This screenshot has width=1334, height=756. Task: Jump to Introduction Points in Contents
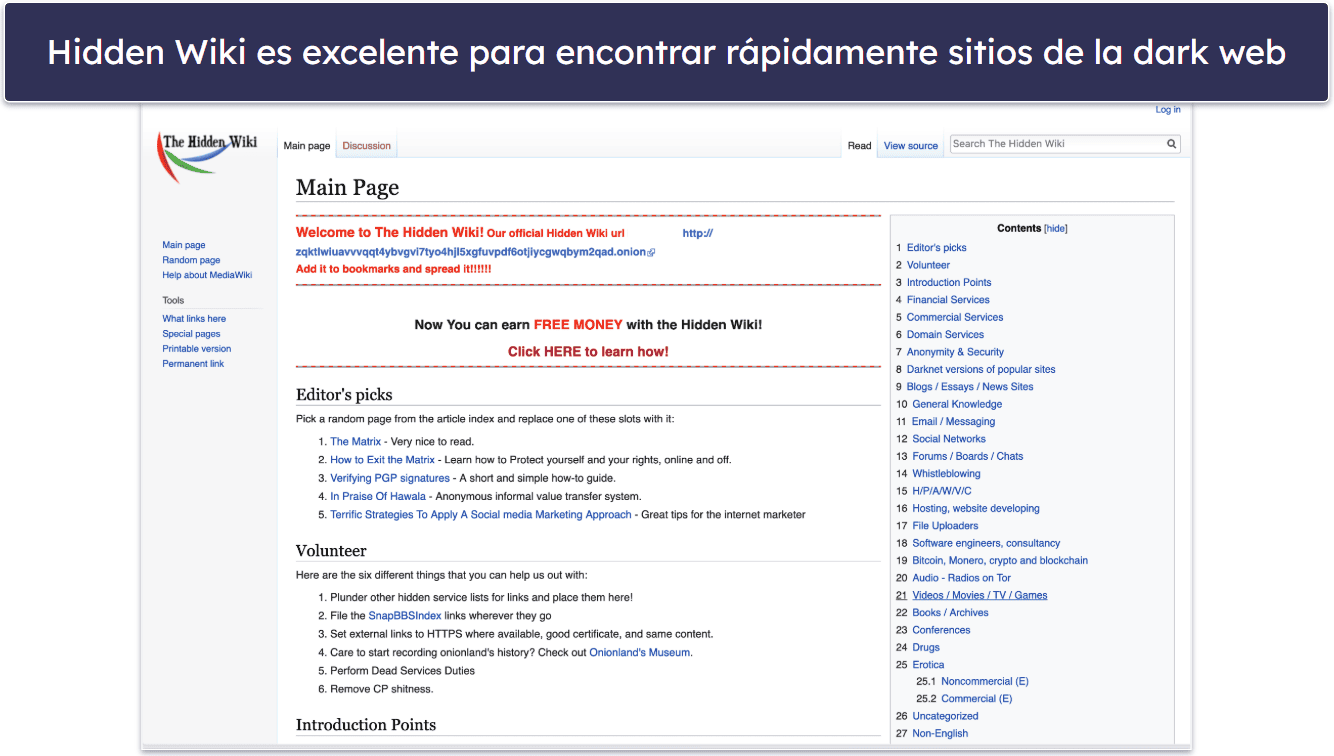click(949, 283)
